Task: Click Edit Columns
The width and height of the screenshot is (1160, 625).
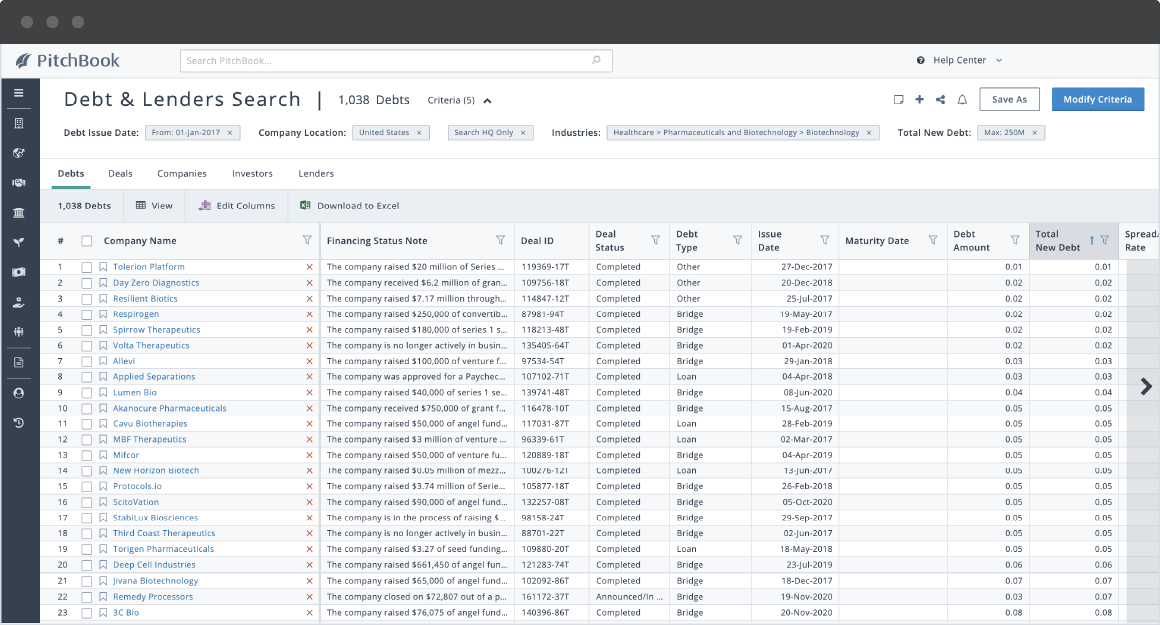Action: tap(237, 206)
